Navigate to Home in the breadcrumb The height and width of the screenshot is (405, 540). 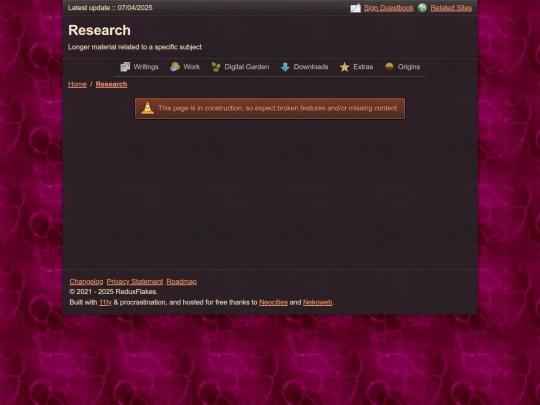click(x=77, y=84)
